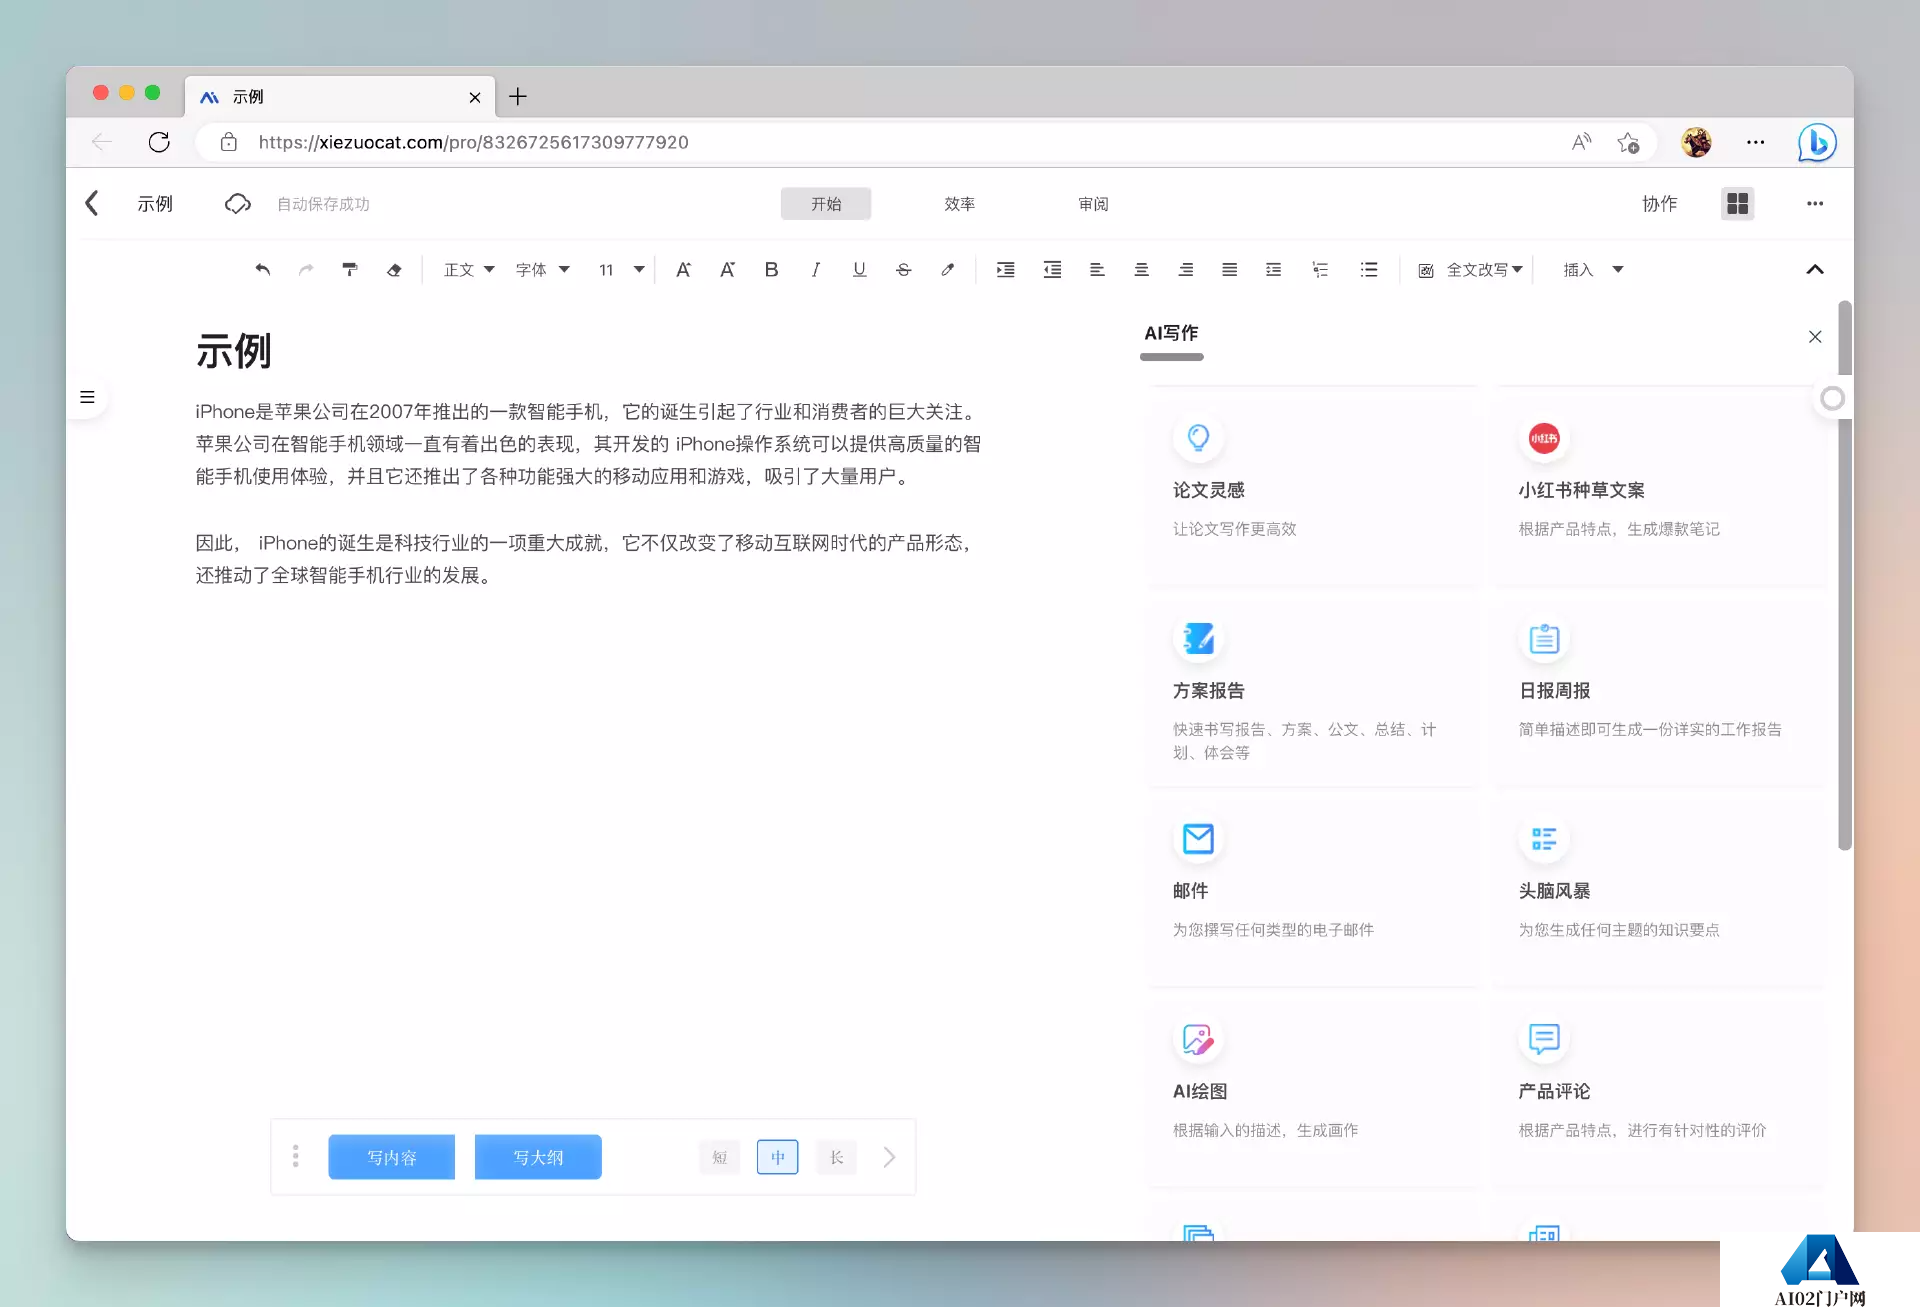1920x1307 pixels.
Task: Open the 正文 paragraph style dropdown
Action: click(469, 269)
